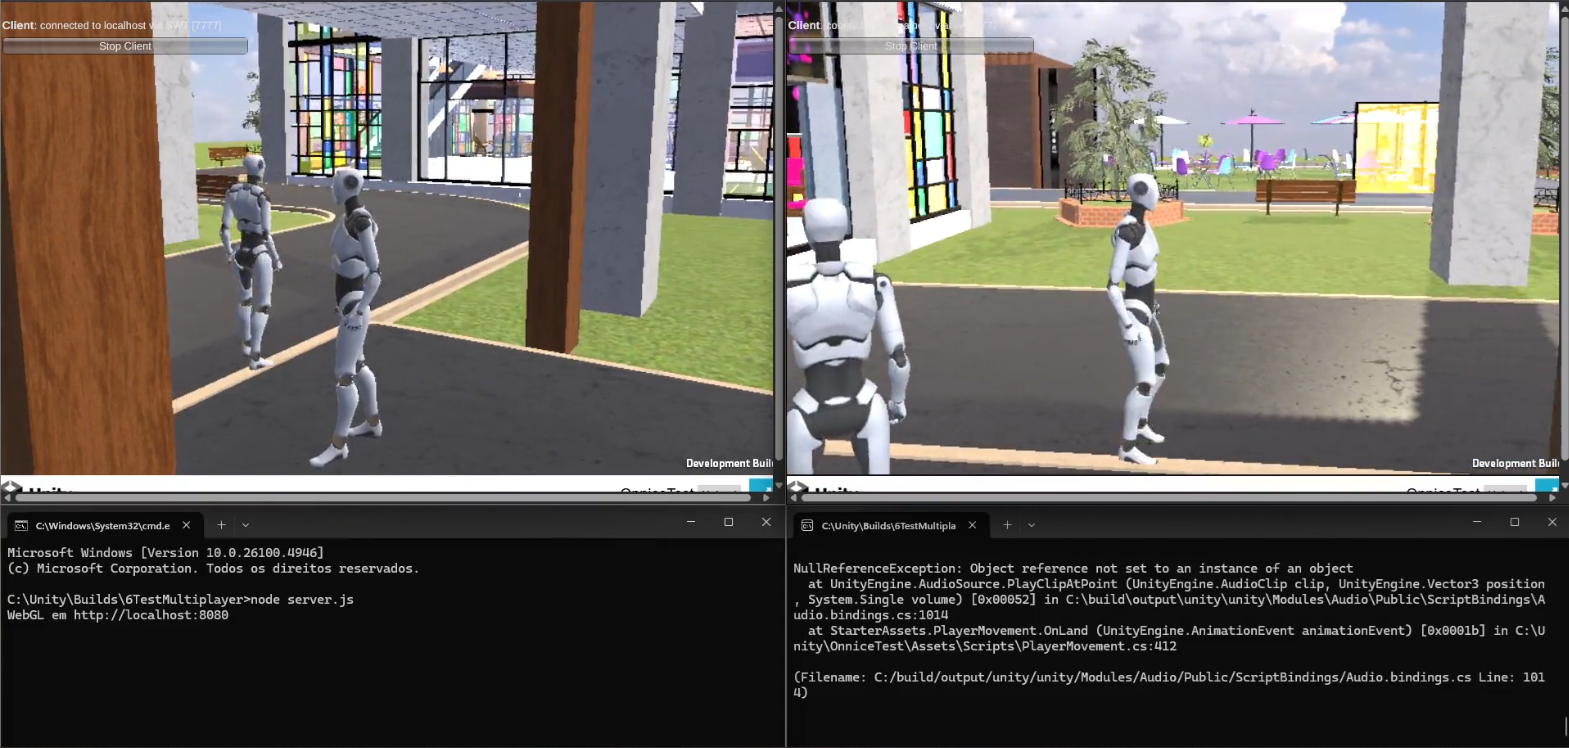Click the scroll-down arrow in left browser

(779, 486)
